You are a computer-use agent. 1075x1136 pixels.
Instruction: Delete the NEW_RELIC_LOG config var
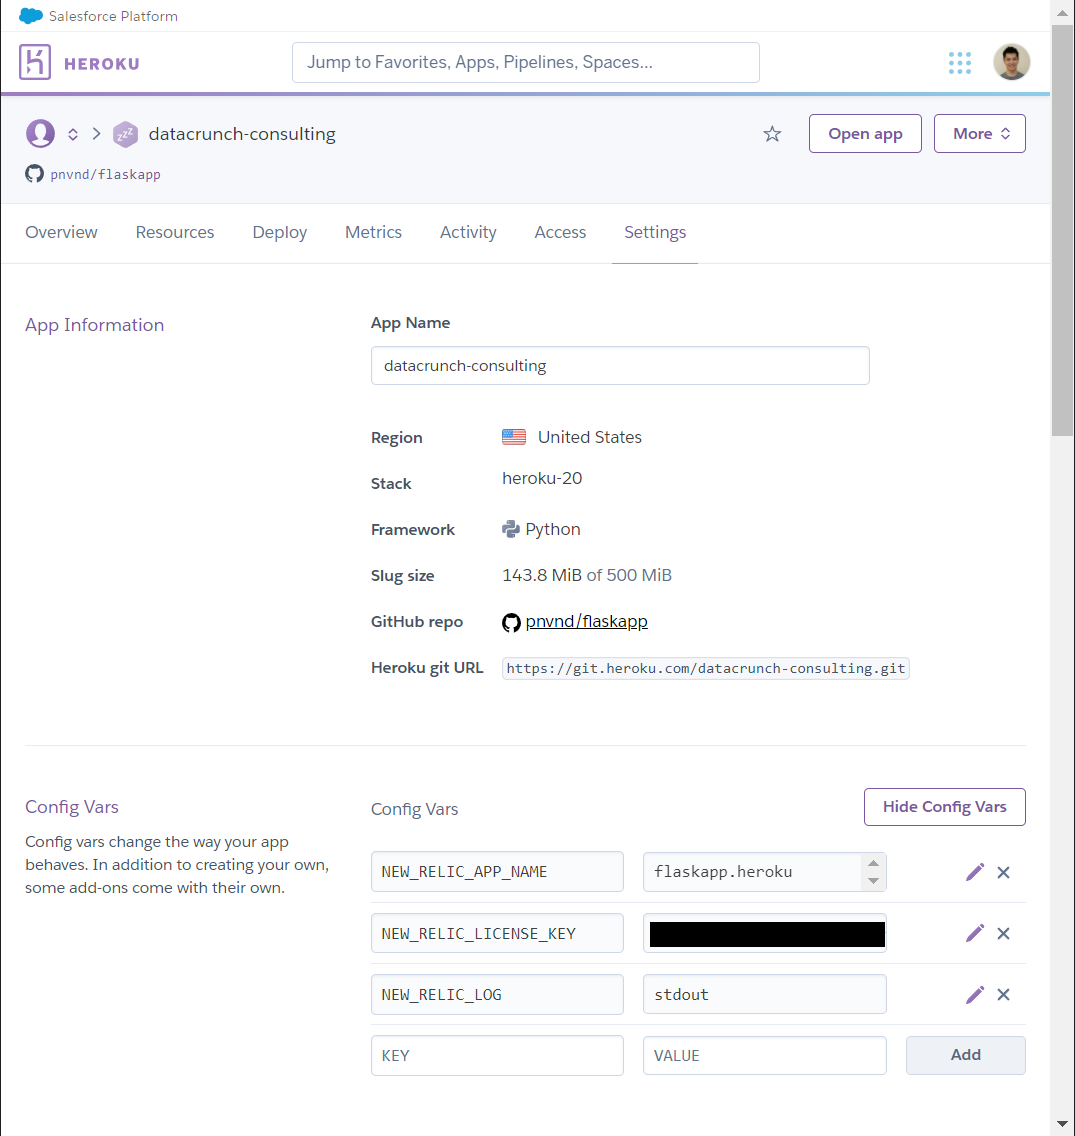pos(1003,995)
